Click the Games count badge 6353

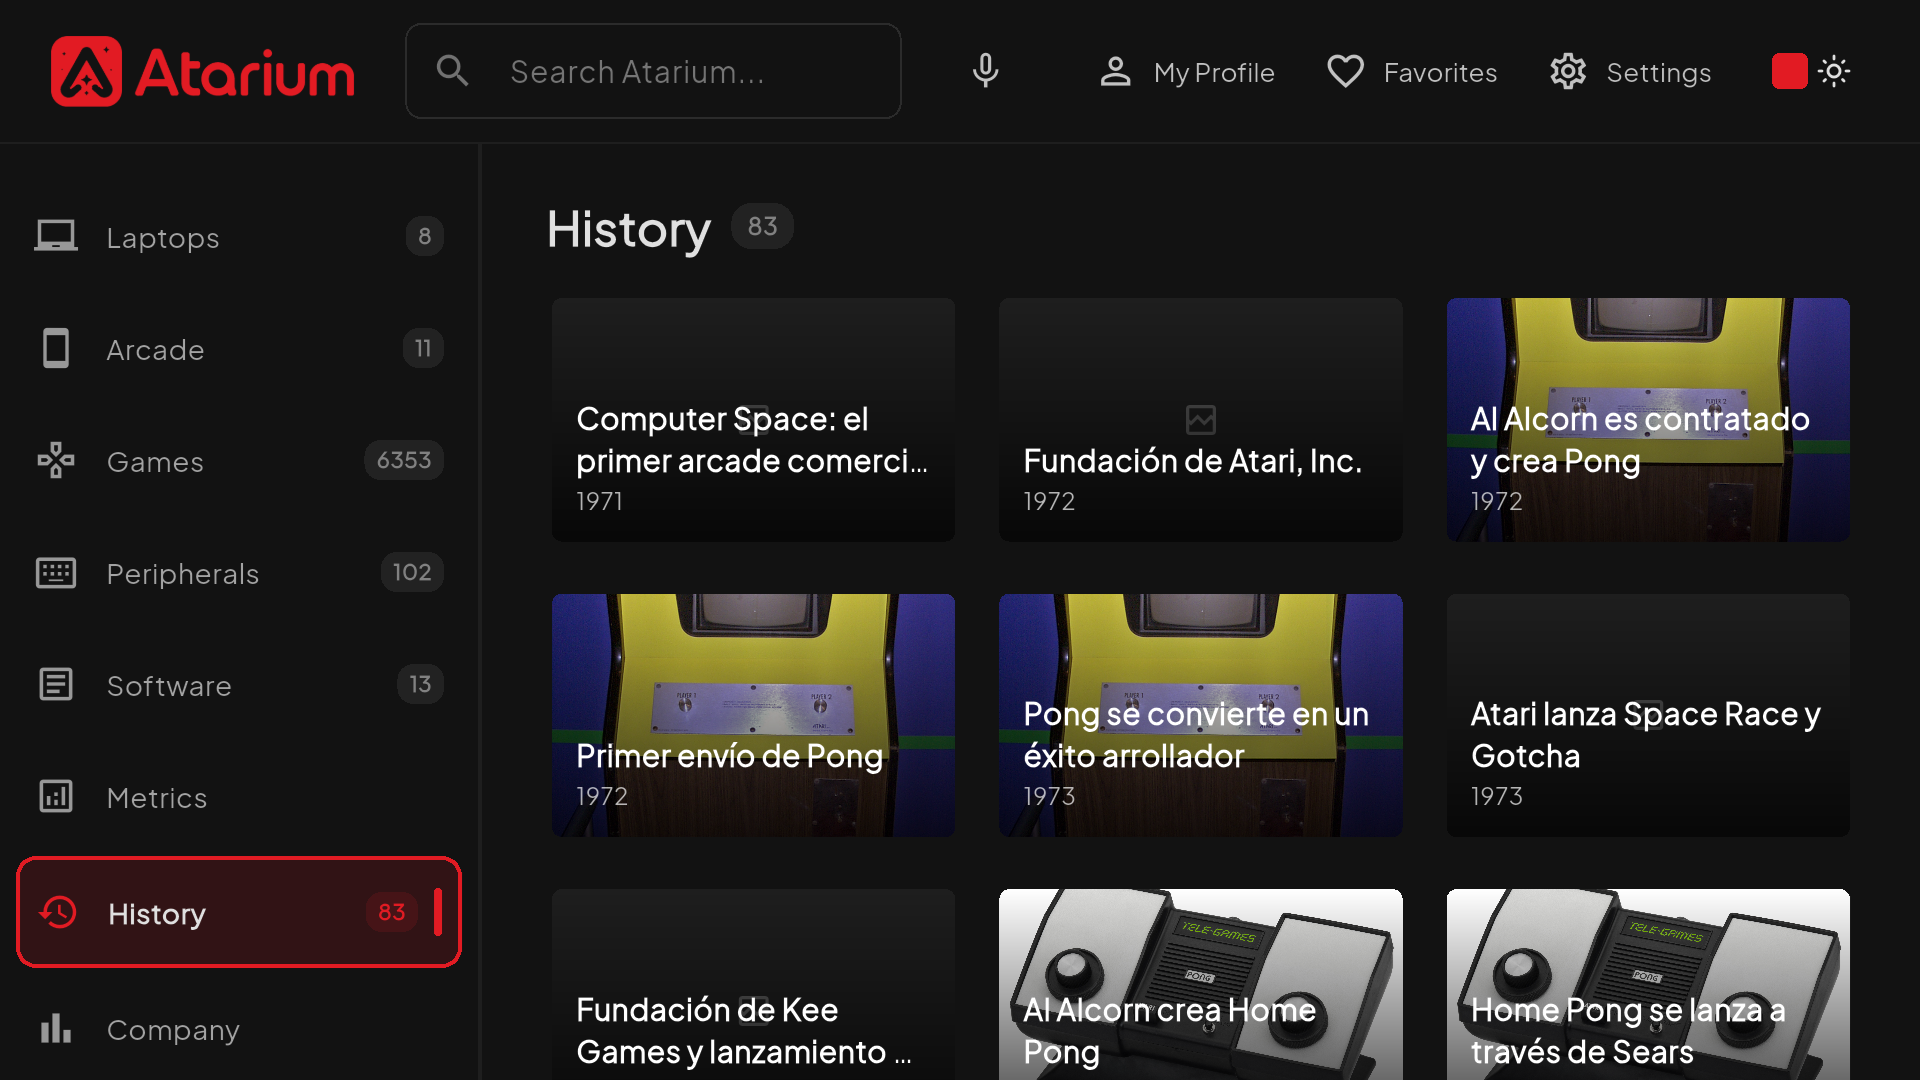(404, 460)
